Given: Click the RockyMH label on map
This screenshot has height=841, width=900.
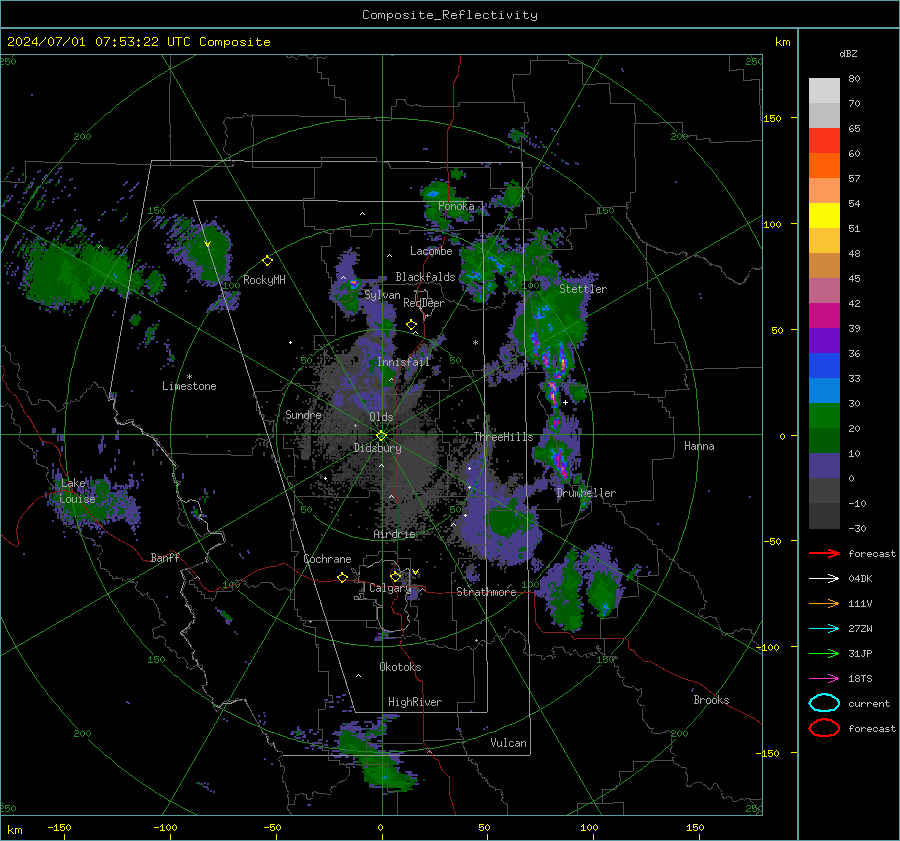Looking at the screenshot, I should coord(264,280).
